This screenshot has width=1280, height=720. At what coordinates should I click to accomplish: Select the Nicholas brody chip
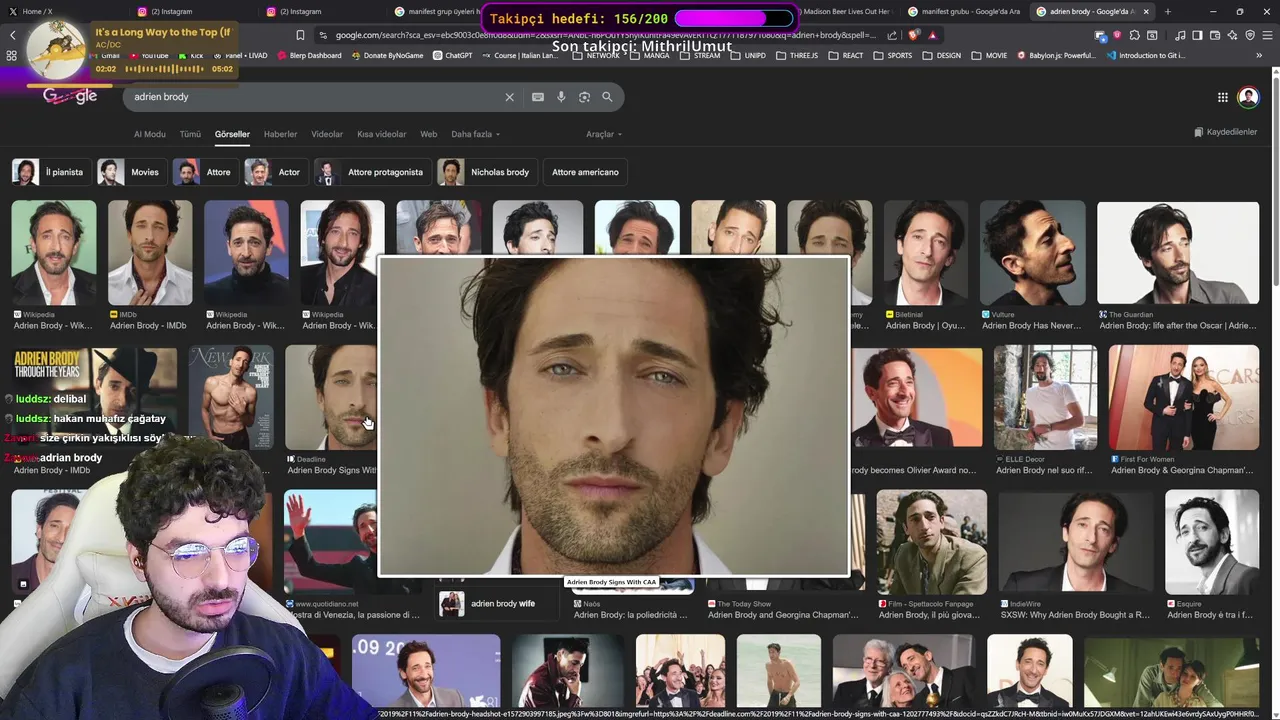coord(486,172)
